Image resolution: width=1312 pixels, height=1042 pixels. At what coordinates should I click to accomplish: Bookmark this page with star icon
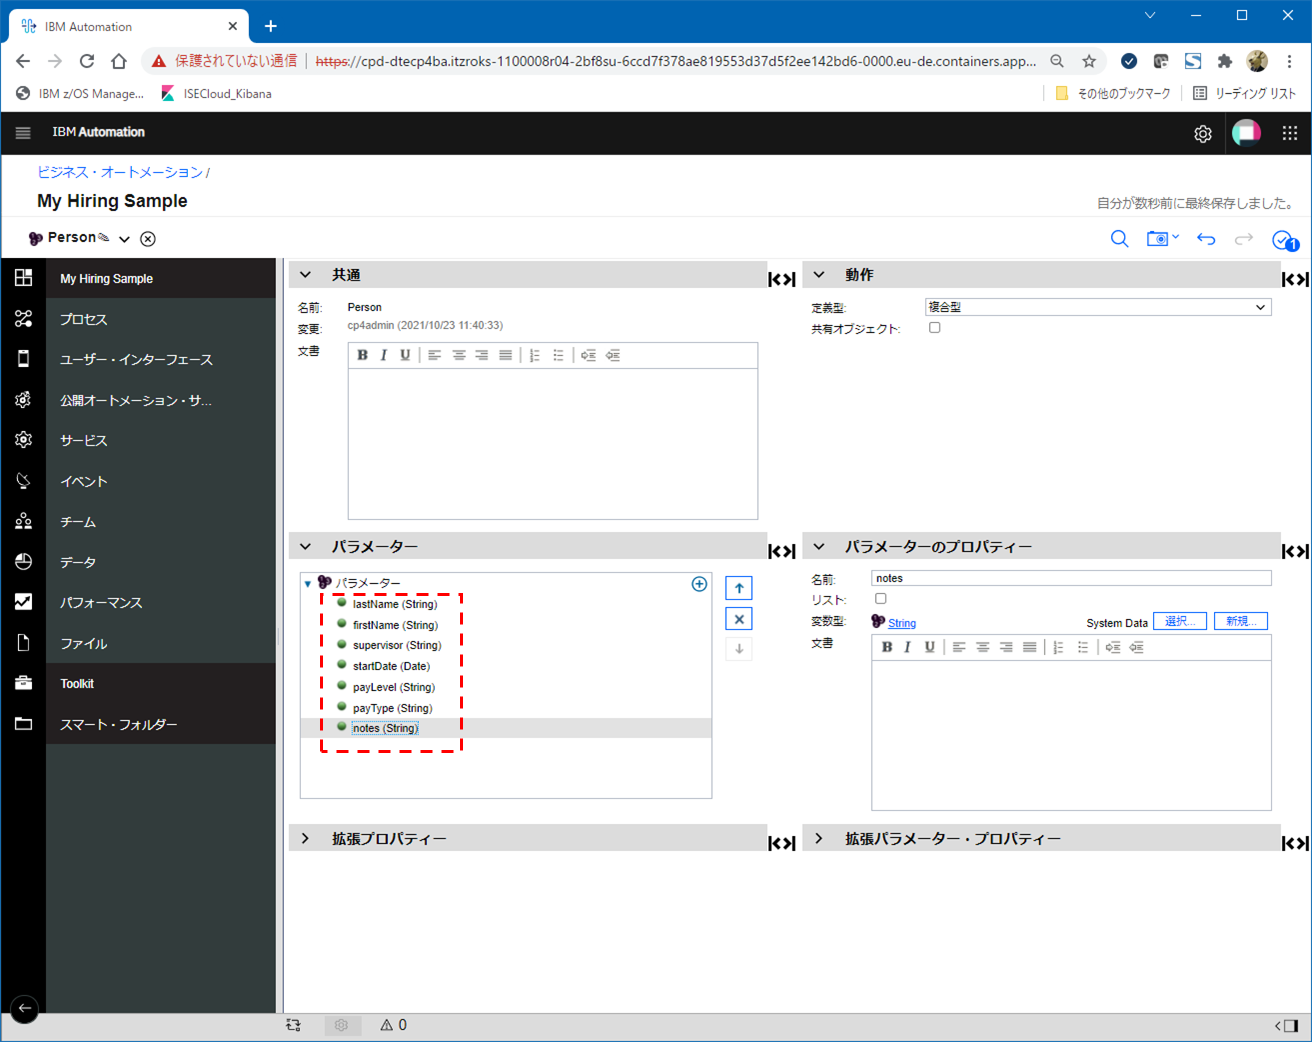[1089, 61]
